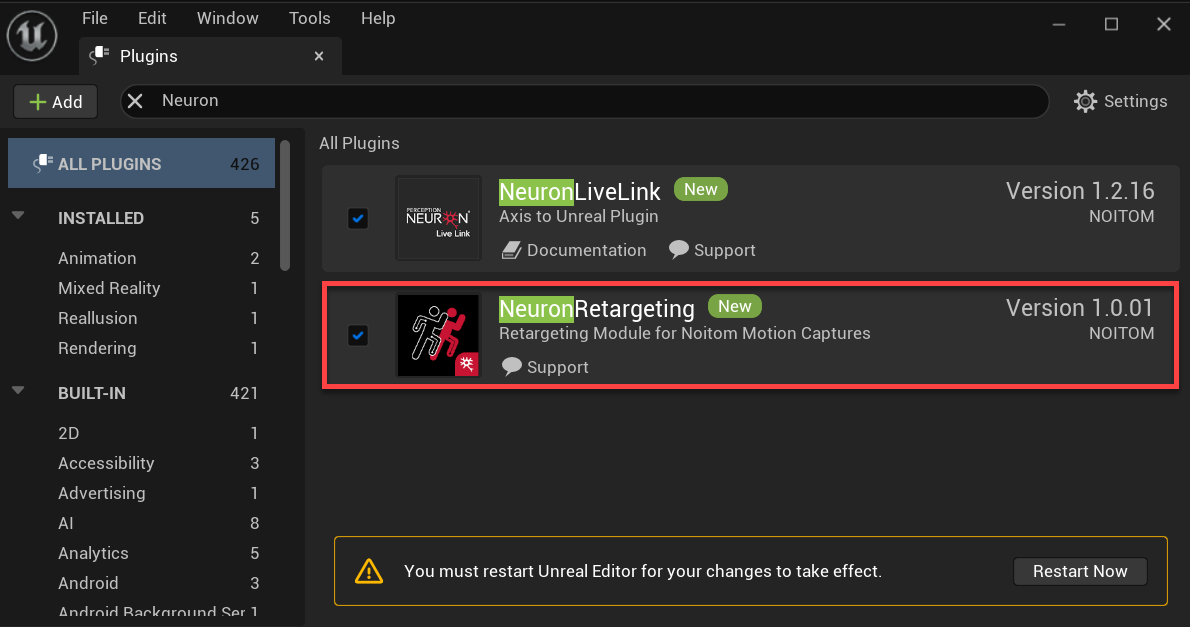Select the Android category
The height and width of the screenshot is (627, 1190).
click(x=88, y=583)
